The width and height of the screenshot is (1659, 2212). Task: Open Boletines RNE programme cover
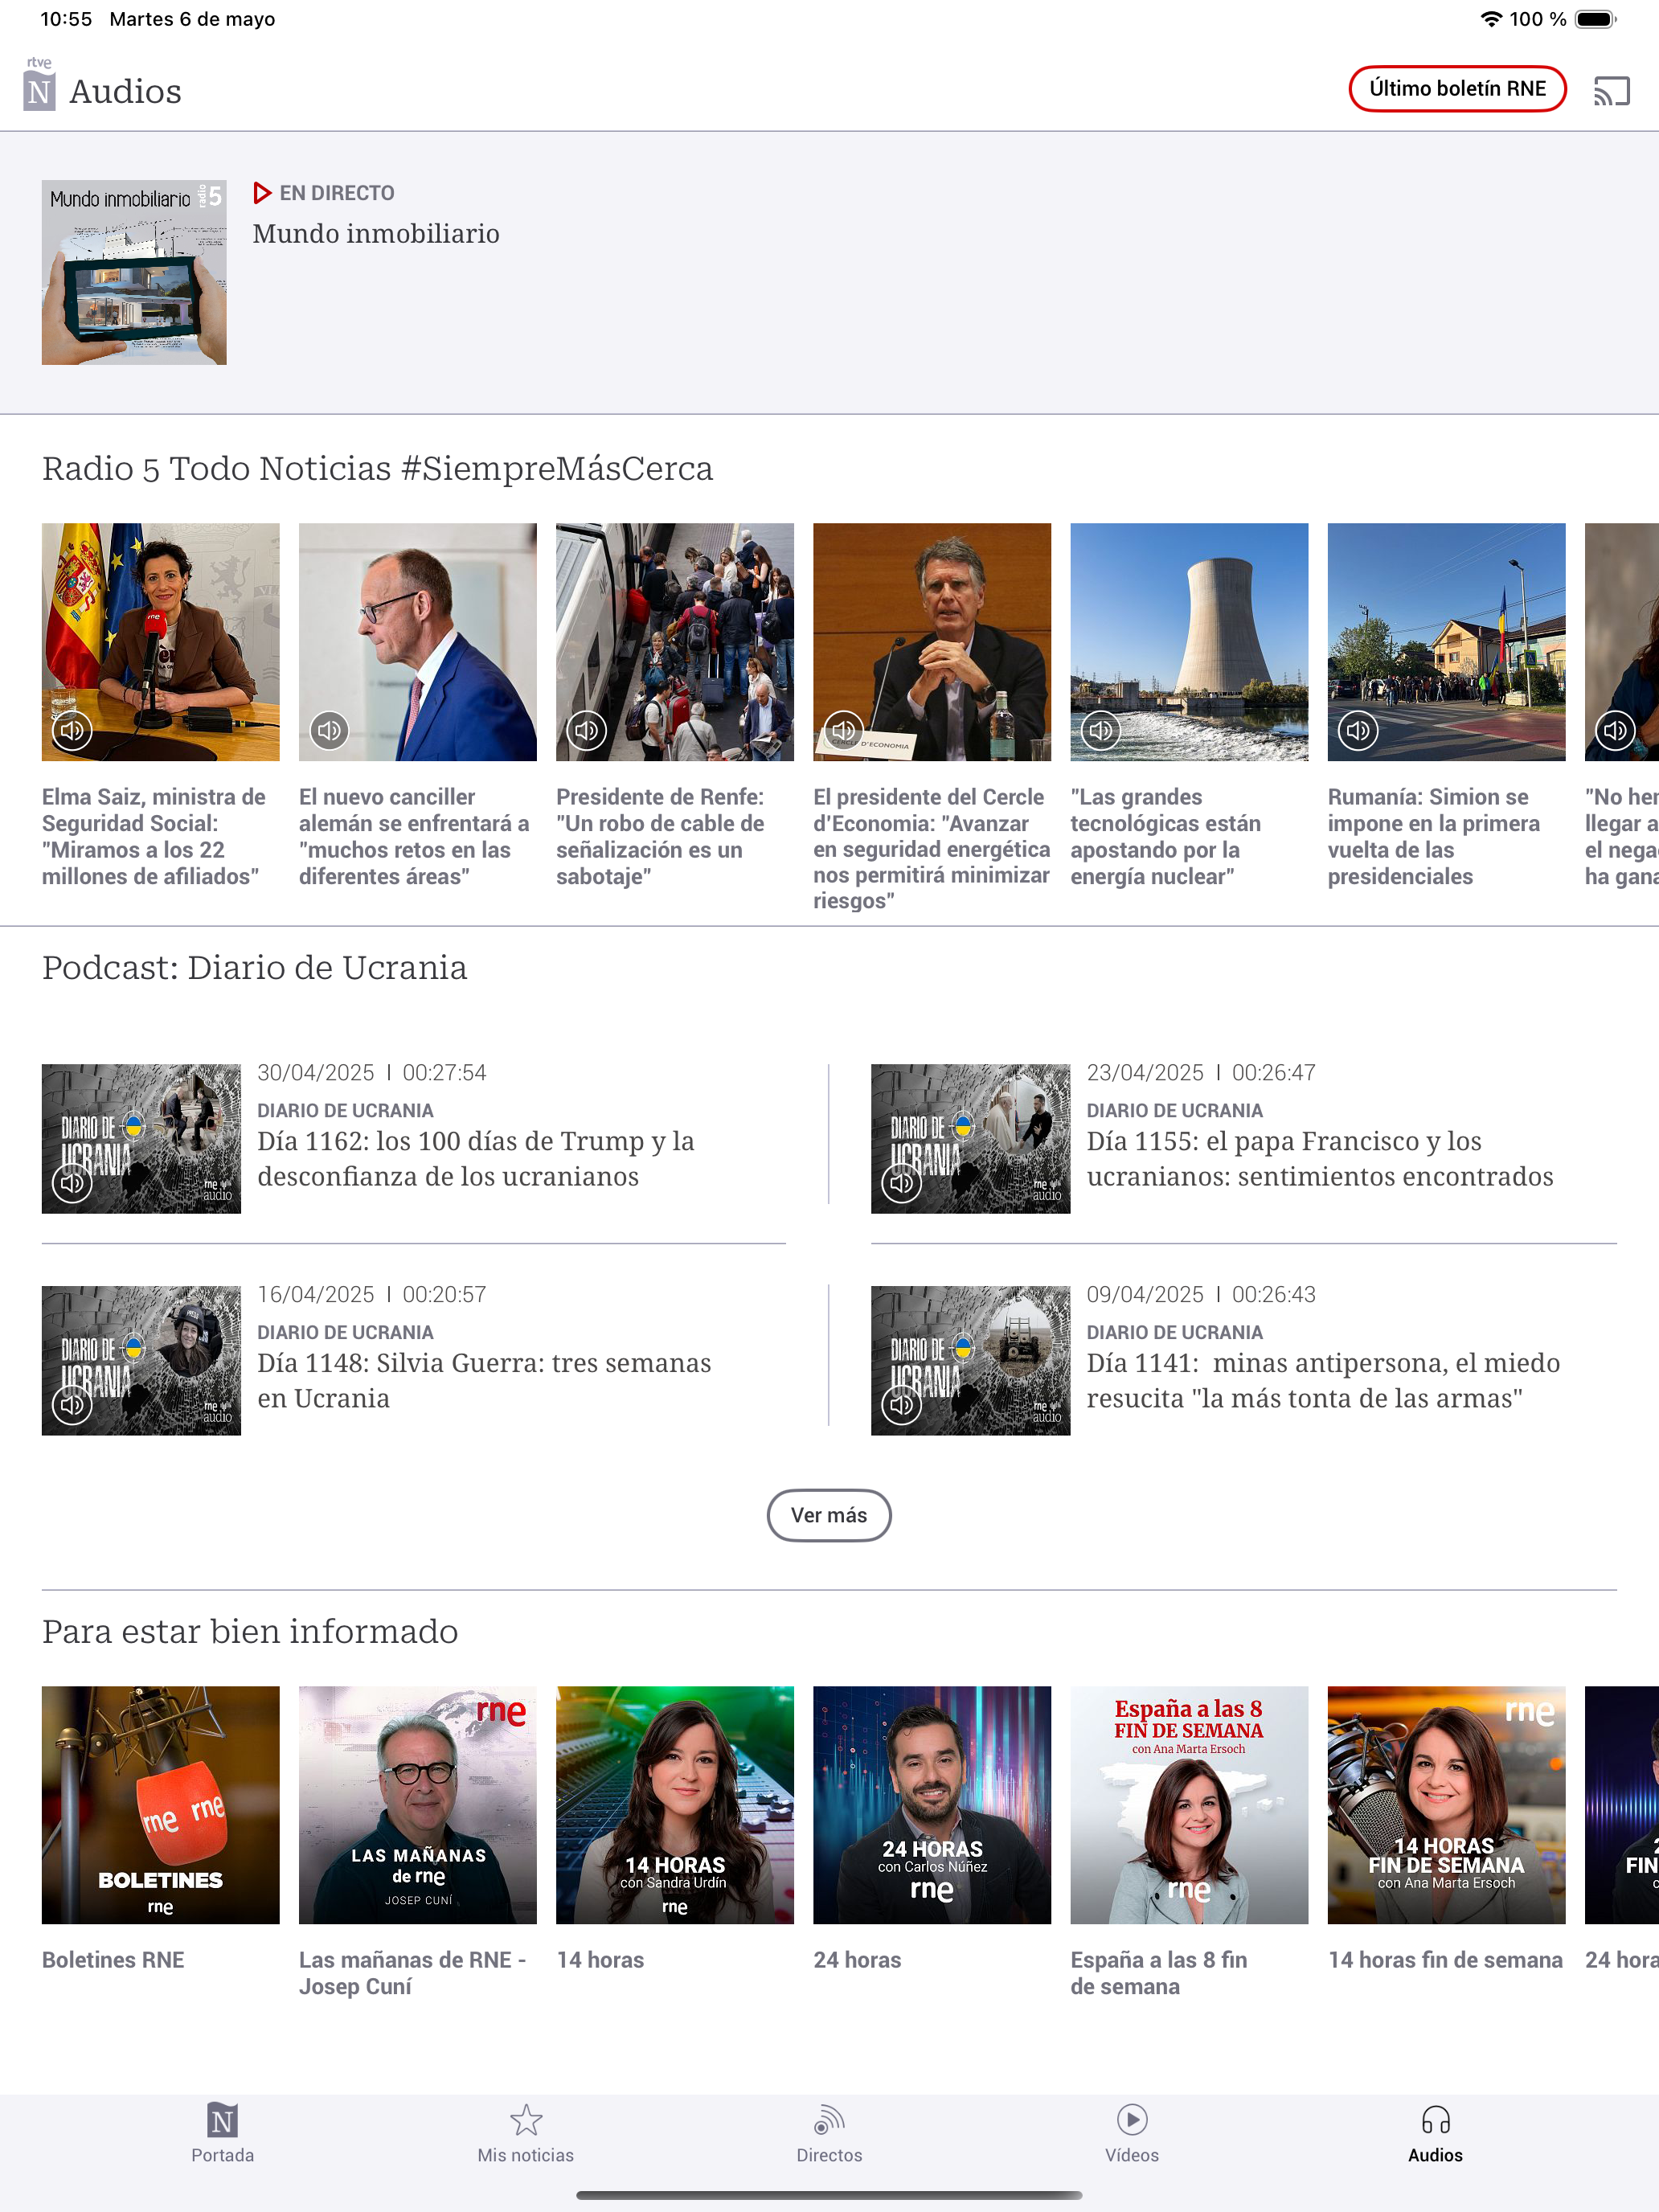[160, 1805]
